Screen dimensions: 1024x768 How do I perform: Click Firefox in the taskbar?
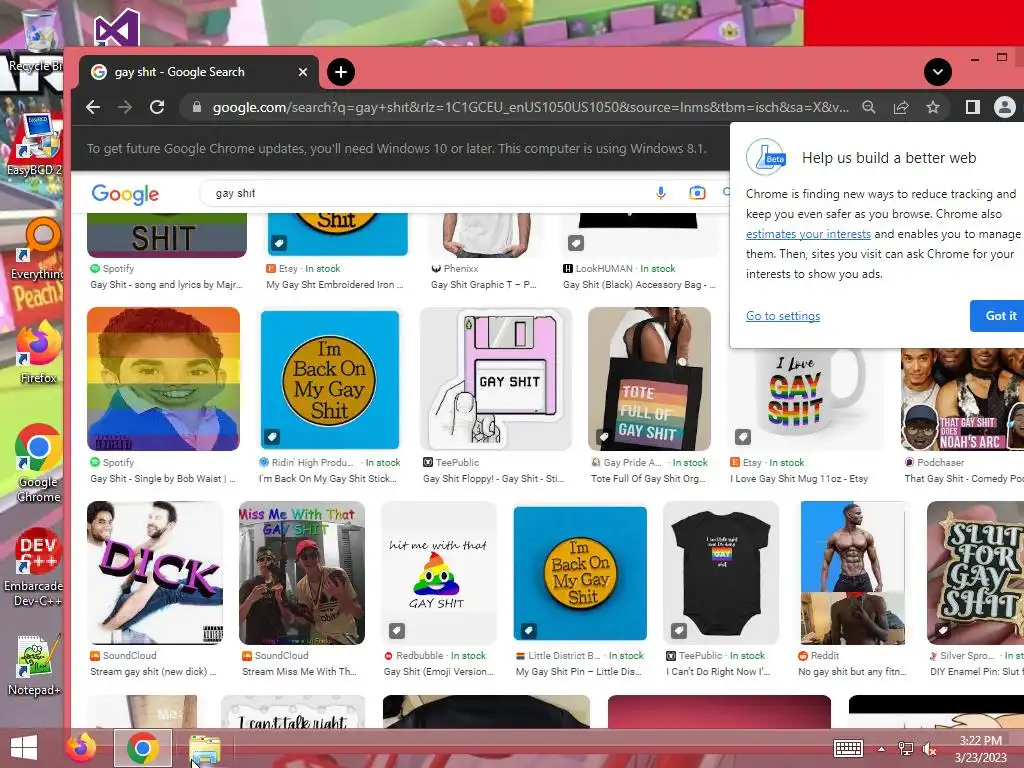pyautogui.click(x=81, y=748)
